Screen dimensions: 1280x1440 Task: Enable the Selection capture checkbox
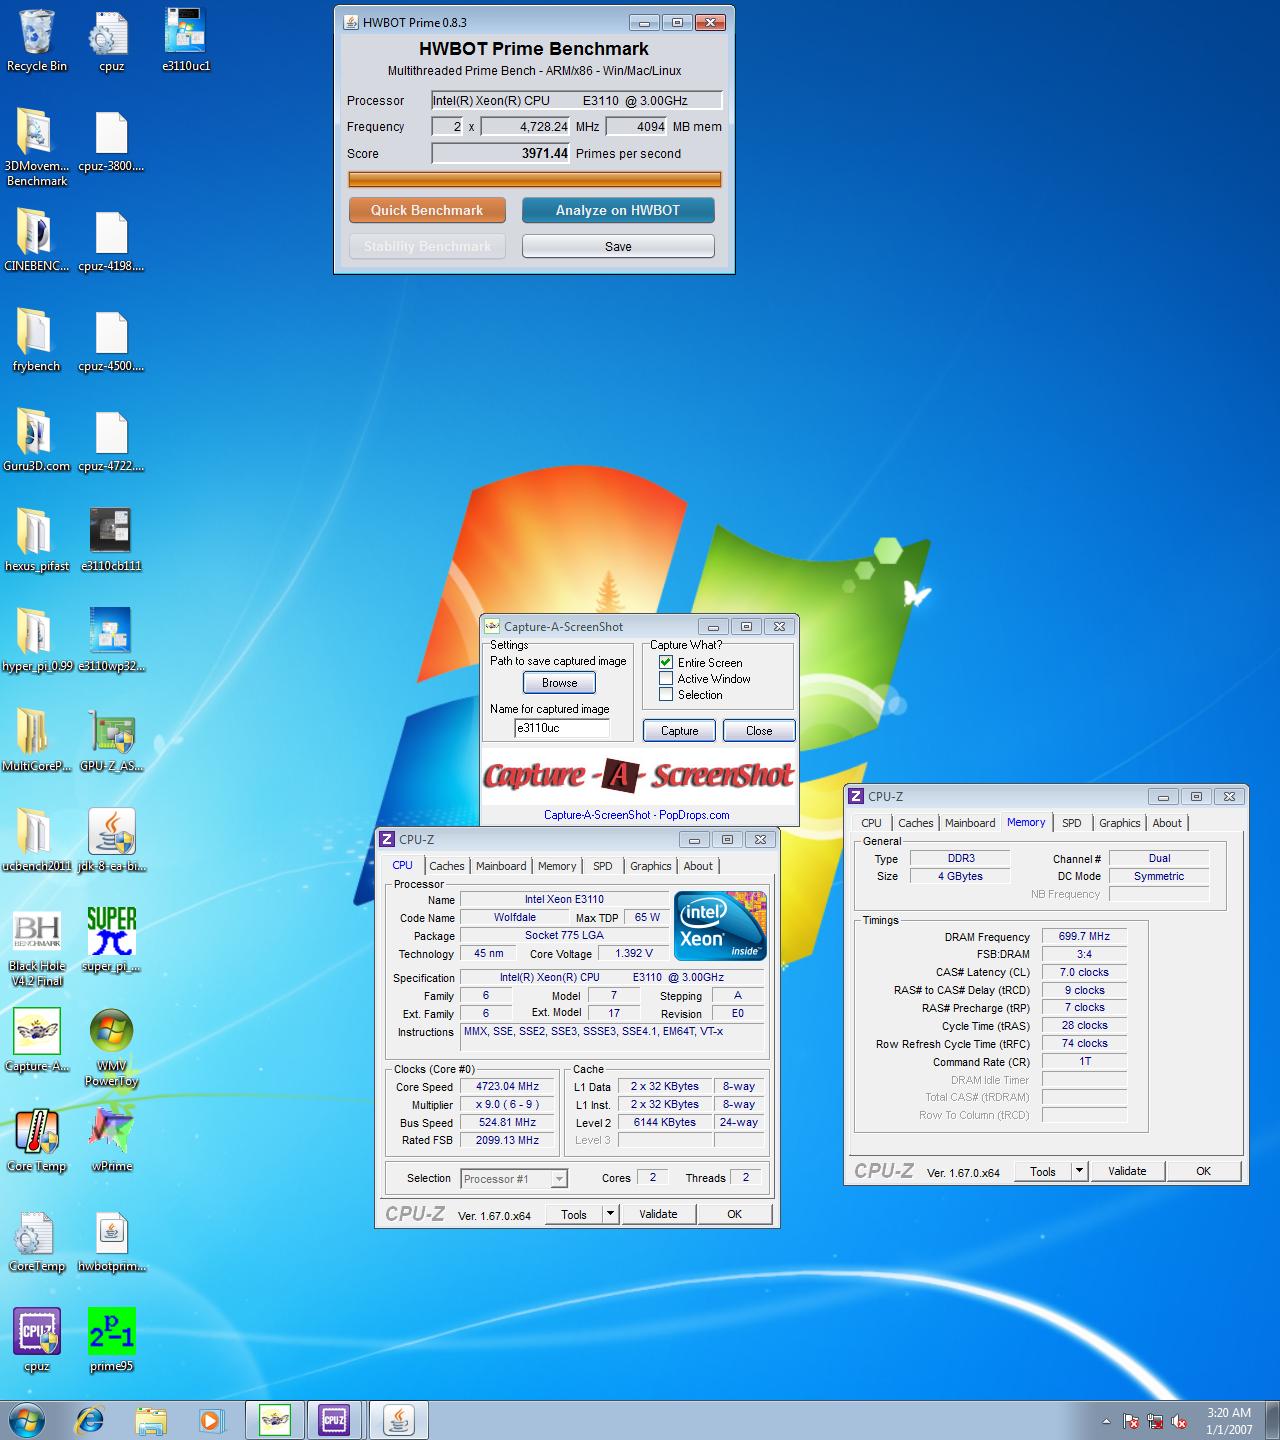click(x=666, y=694)
